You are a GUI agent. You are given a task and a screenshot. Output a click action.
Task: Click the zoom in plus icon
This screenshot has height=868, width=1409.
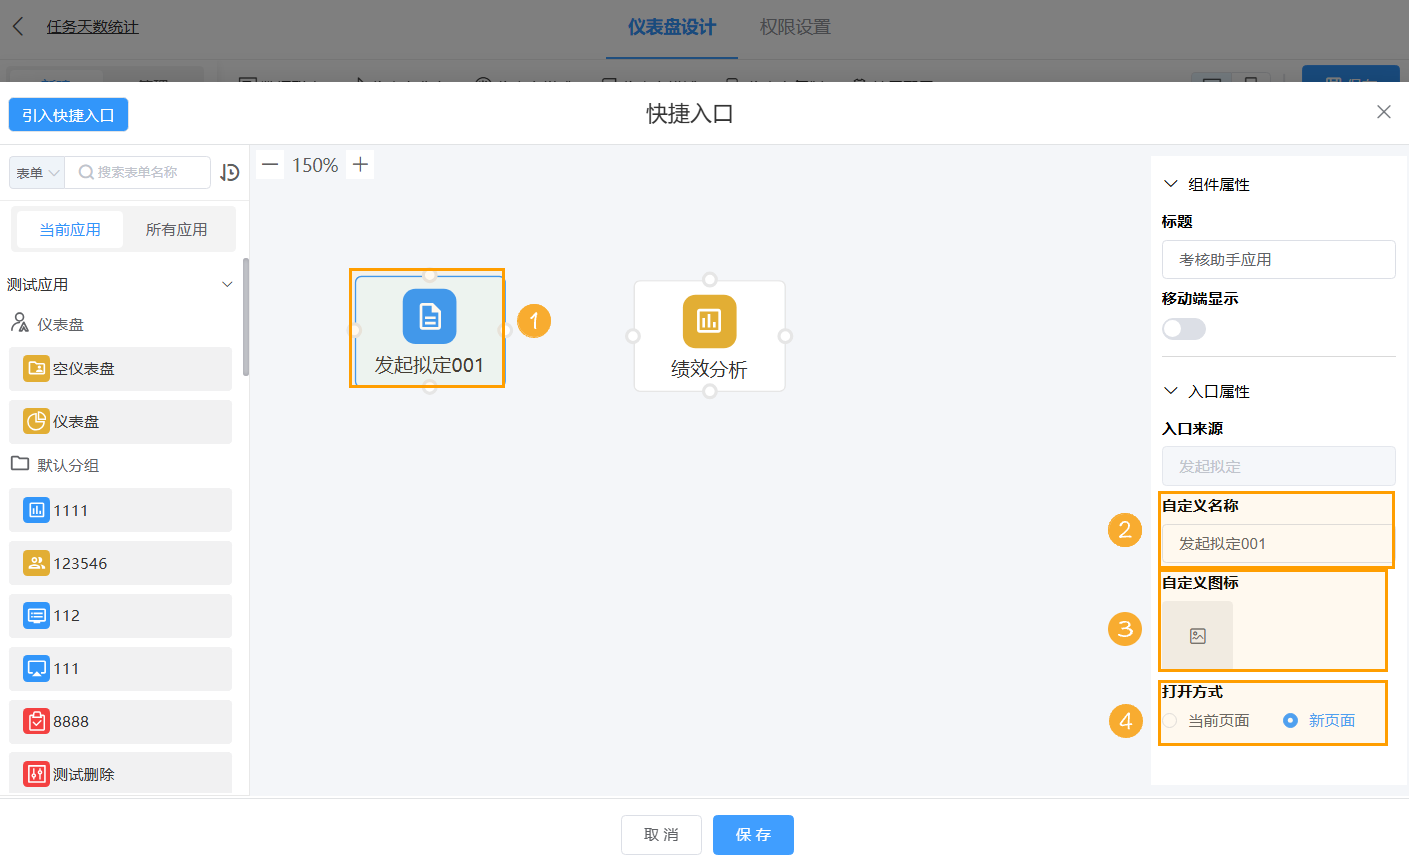pos(361,165)
